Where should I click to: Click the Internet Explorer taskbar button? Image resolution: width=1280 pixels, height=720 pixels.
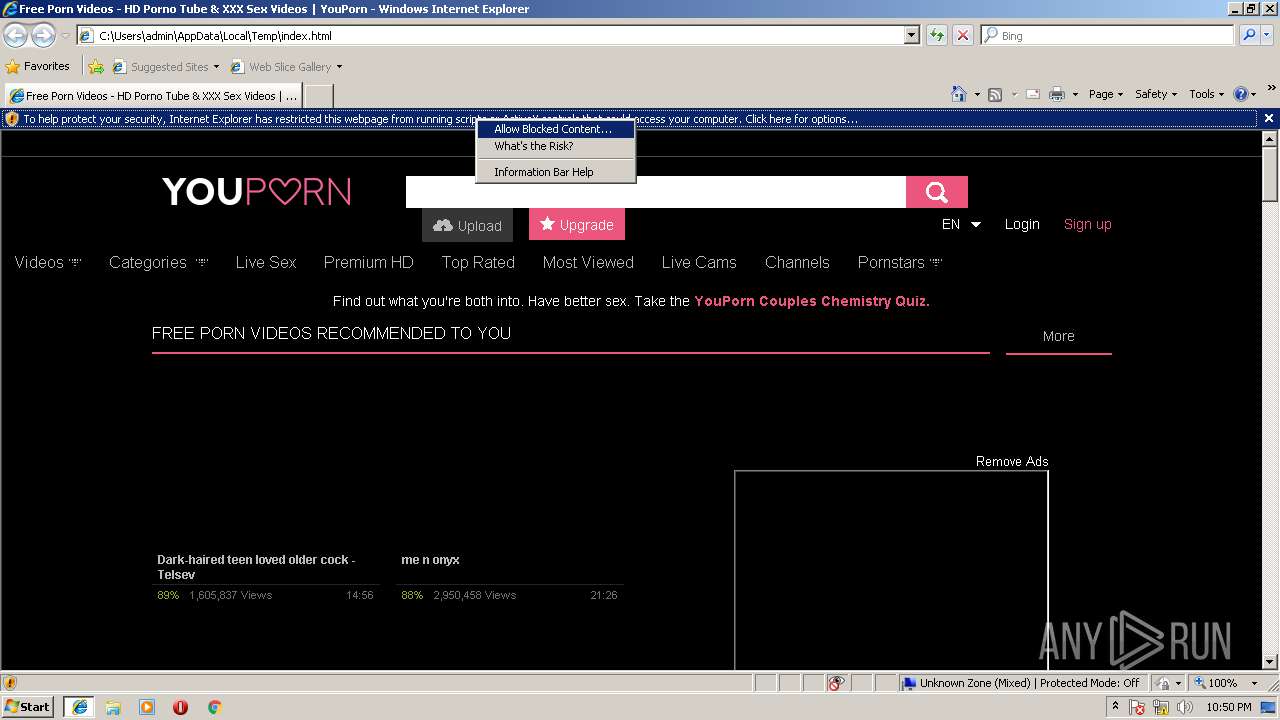79,707
